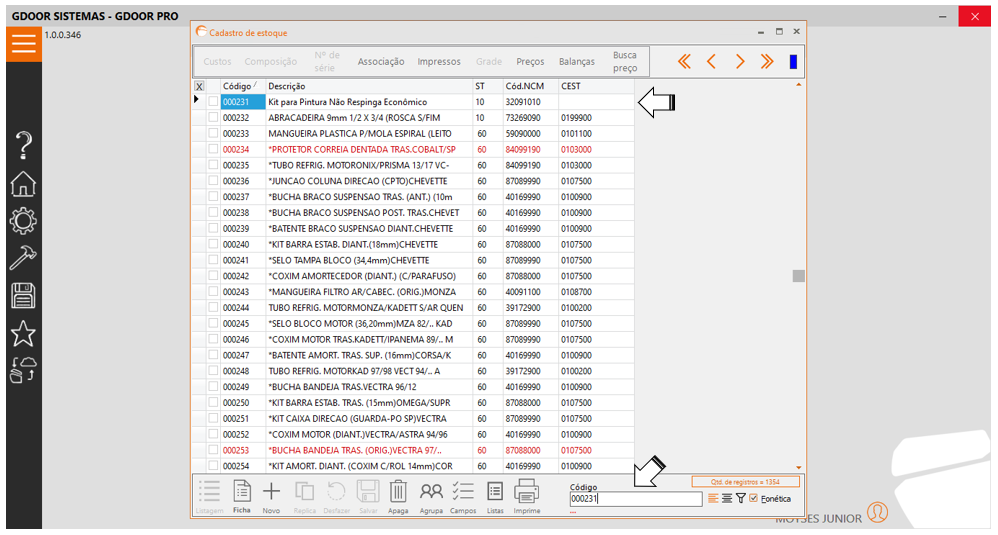Open the Agrupa grouping icon
Viewport: 998px width, 535px height.
[x=431, y=491]
